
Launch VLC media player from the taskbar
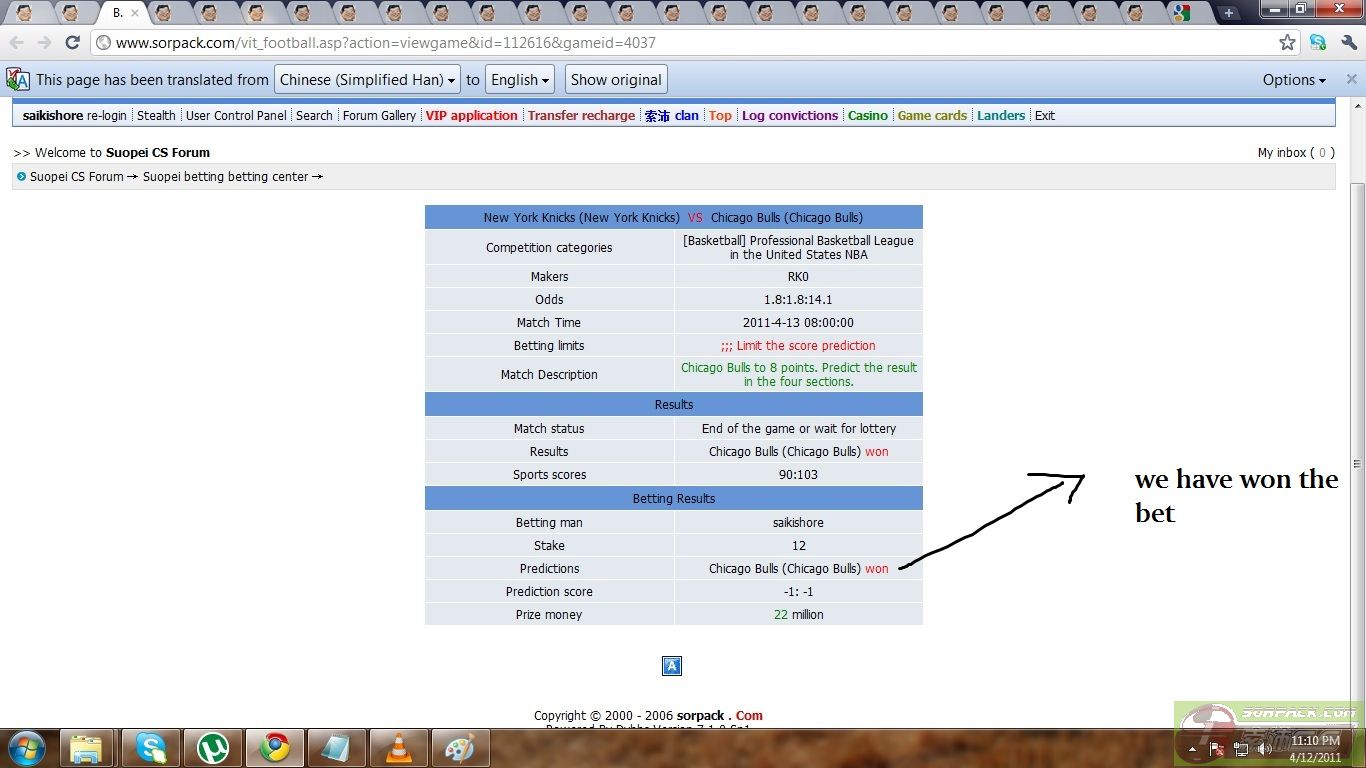click(398, 747)
